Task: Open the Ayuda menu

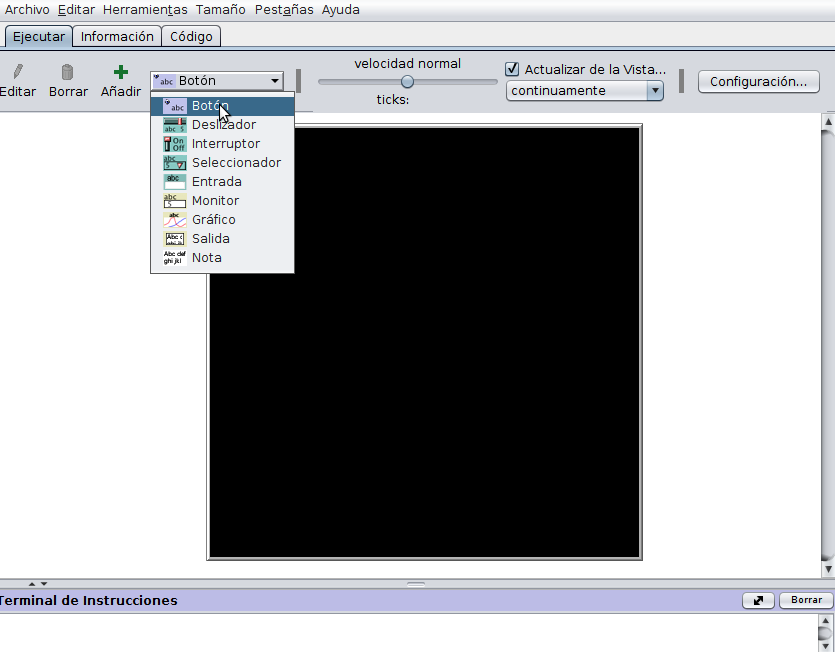Action: pyautogui.click(x=340, y=10)
